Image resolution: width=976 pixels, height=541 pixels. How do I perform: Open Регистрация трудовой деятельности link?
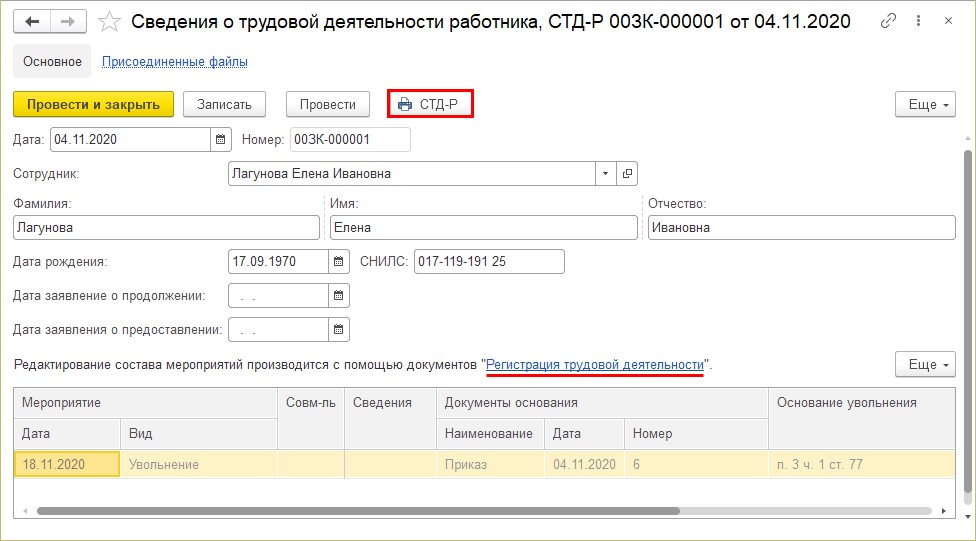[x=594, y=365]
